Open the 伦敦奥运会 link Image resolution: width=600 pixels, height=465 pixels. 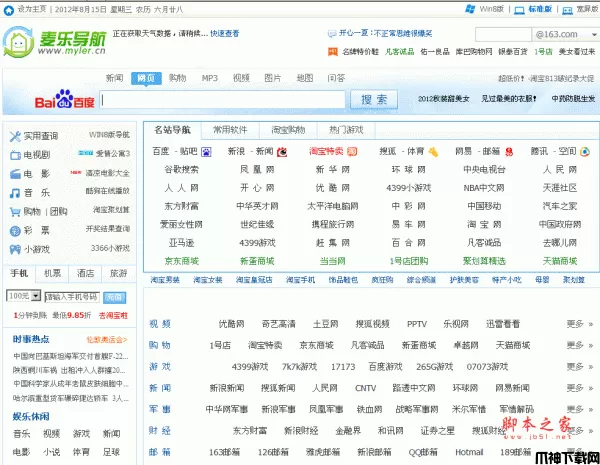point(107,339)
